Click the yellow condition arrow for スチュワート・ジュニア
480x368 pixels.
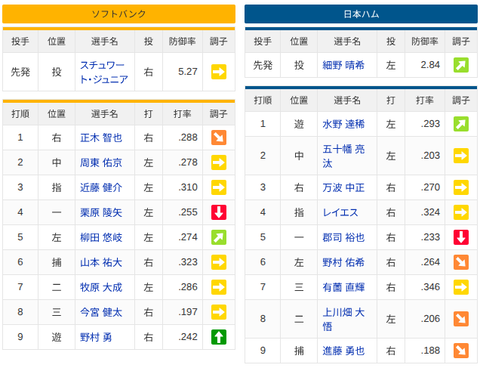[x=219, y=72]
